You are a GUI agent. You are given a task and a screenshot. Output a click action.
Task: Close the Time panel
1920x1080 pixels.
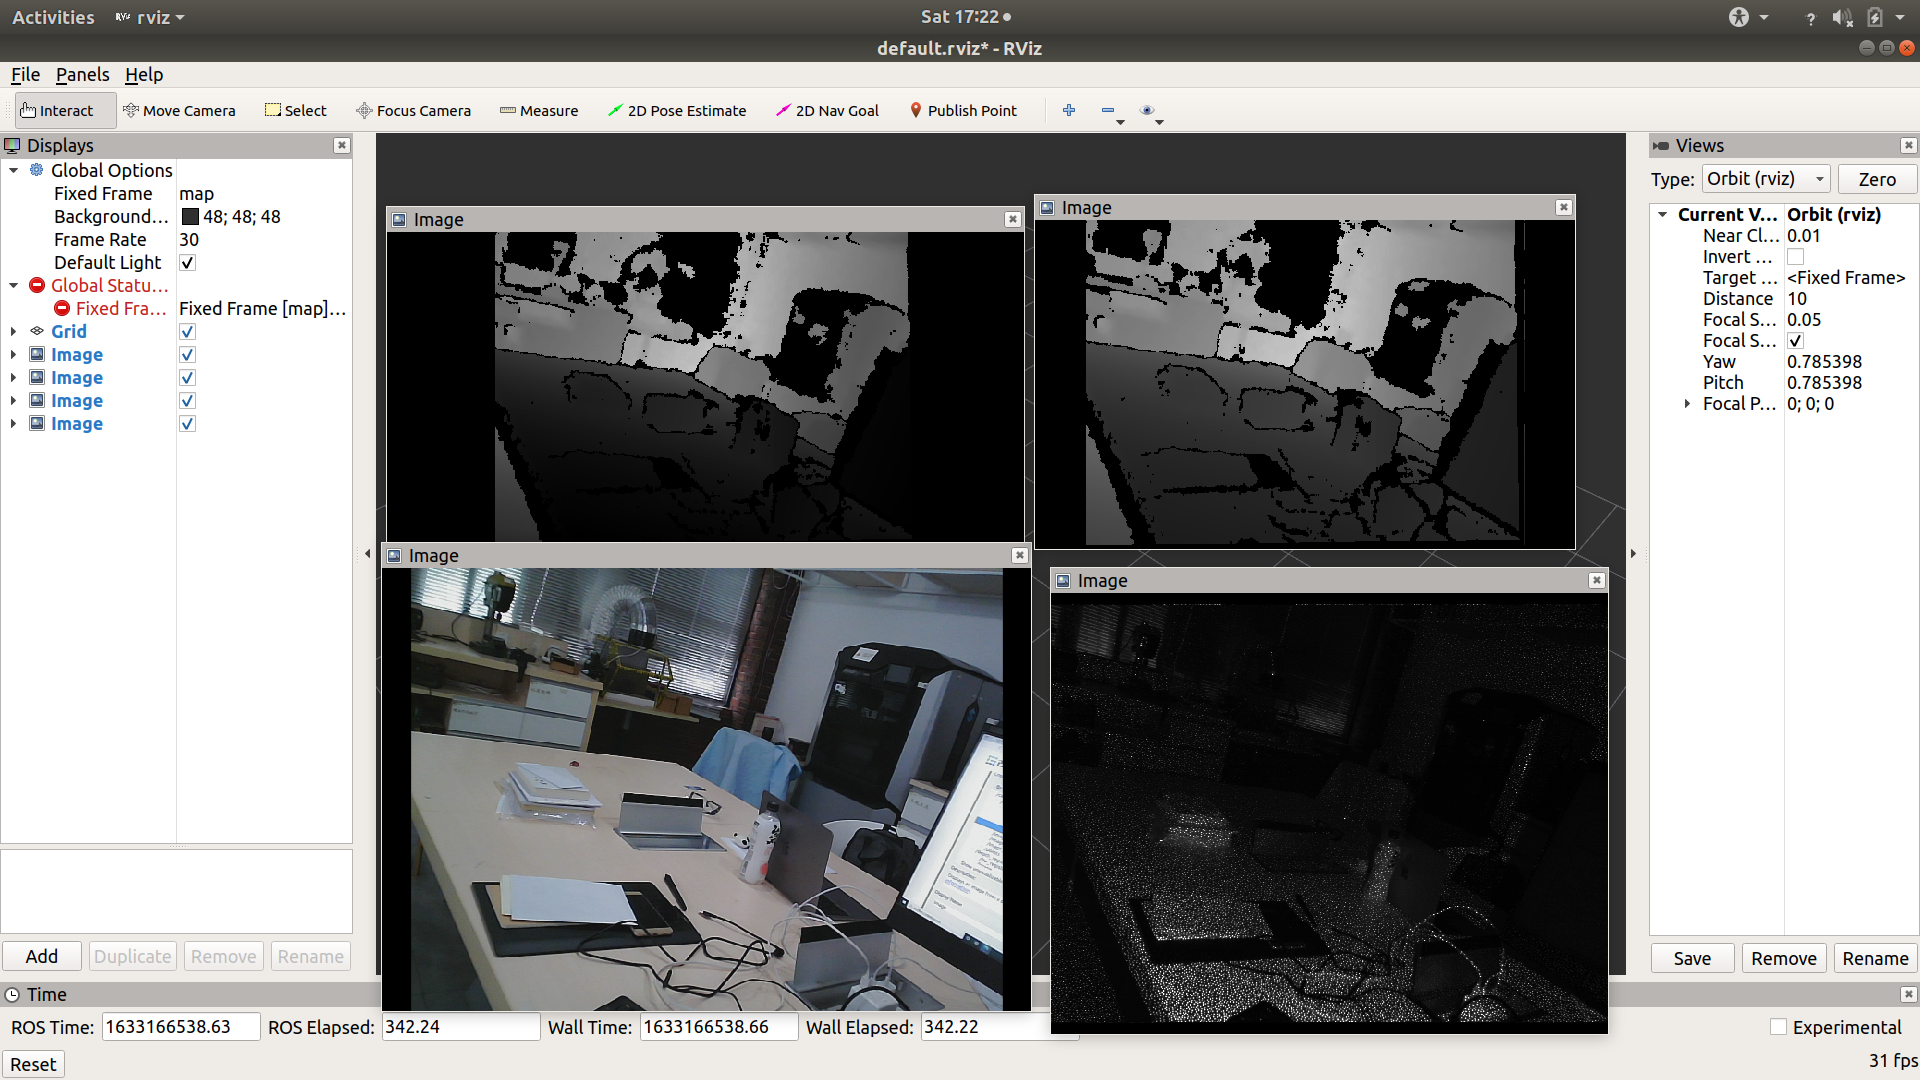[1908, 994]
